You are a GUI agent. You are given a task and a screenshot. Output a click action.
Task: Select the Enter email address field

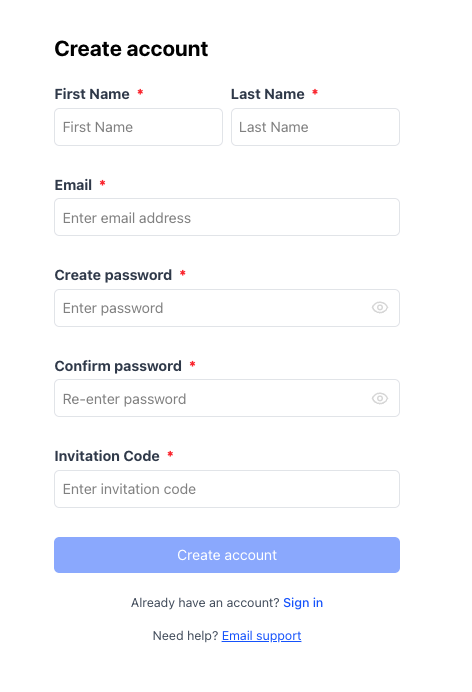pyautogui.click(x=227, y=217)
